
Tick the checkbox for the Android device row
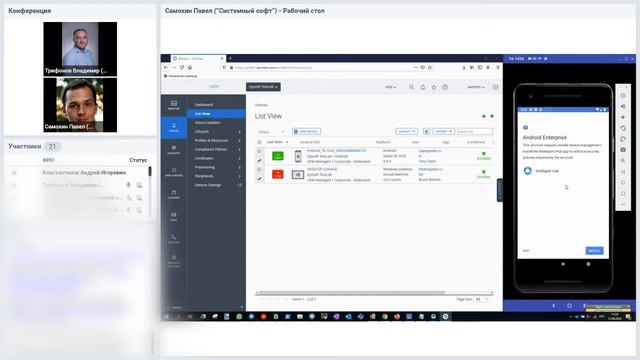(259, 151)
